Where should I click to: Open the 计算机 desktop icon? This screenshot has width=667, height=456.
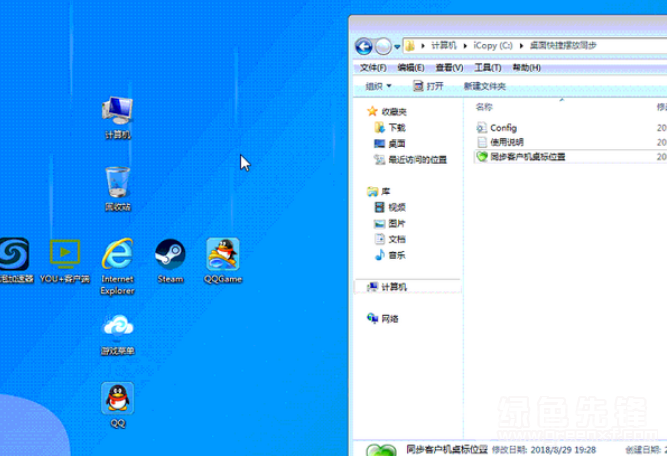click(x=117, y=117)
